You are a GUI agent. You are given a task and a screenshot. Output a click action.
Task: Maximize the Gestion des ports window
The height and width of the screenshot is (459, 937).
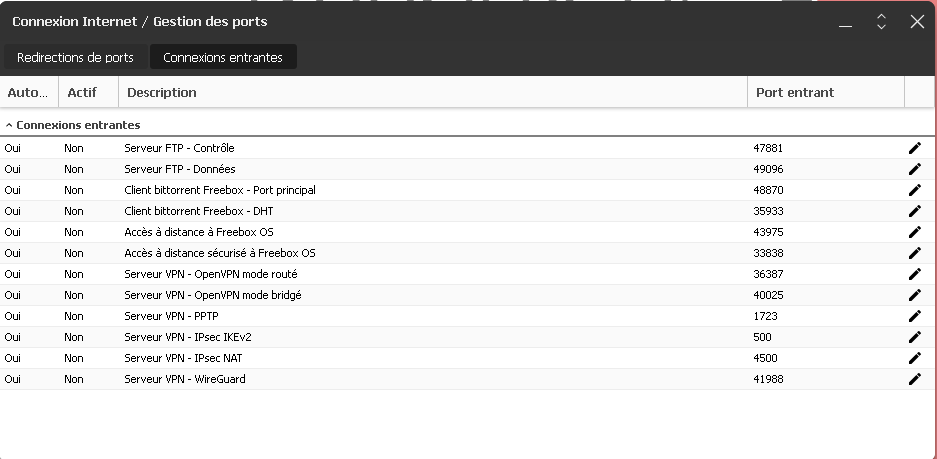881,21
